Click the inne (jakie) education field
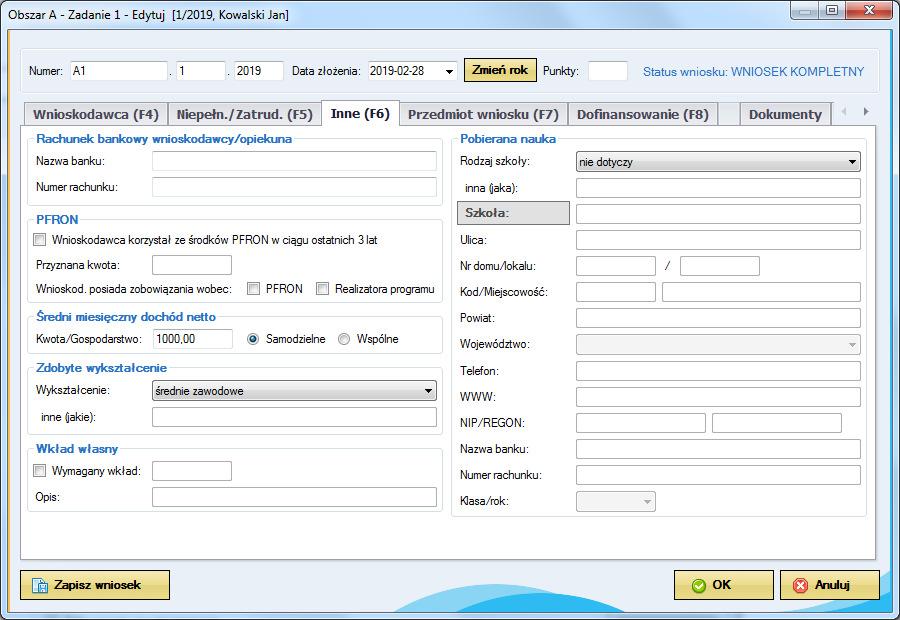 [294, 417]
